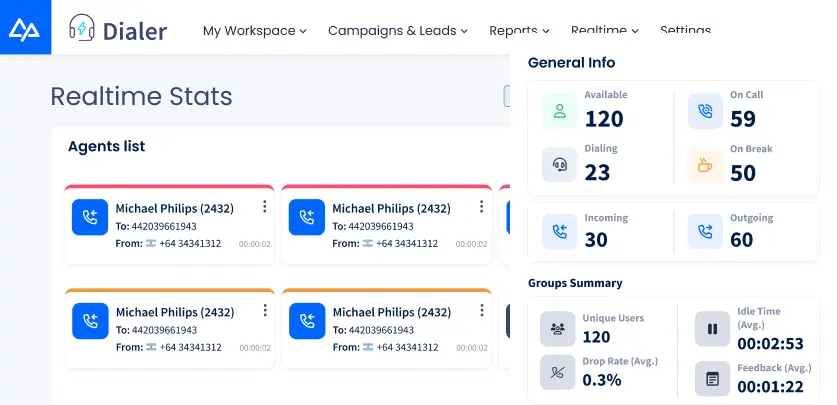The width and height of the screenshot is (837, 405).
Task: Click the green Available agents icon
Action: tap(559, 111)
